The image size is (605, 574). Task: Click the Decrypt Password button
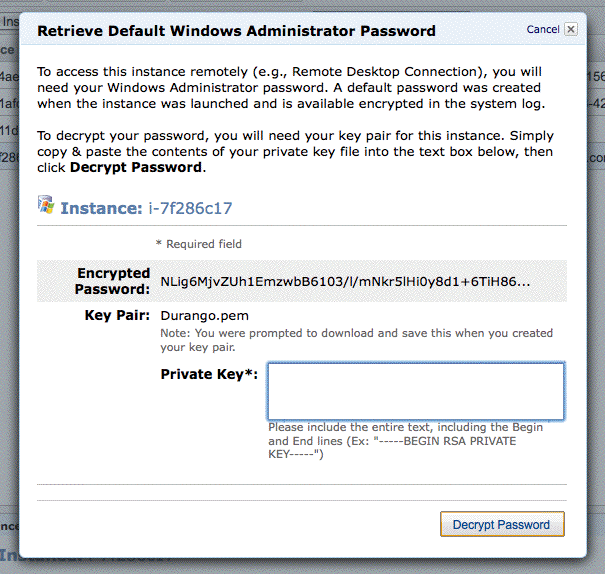point(501,524)
